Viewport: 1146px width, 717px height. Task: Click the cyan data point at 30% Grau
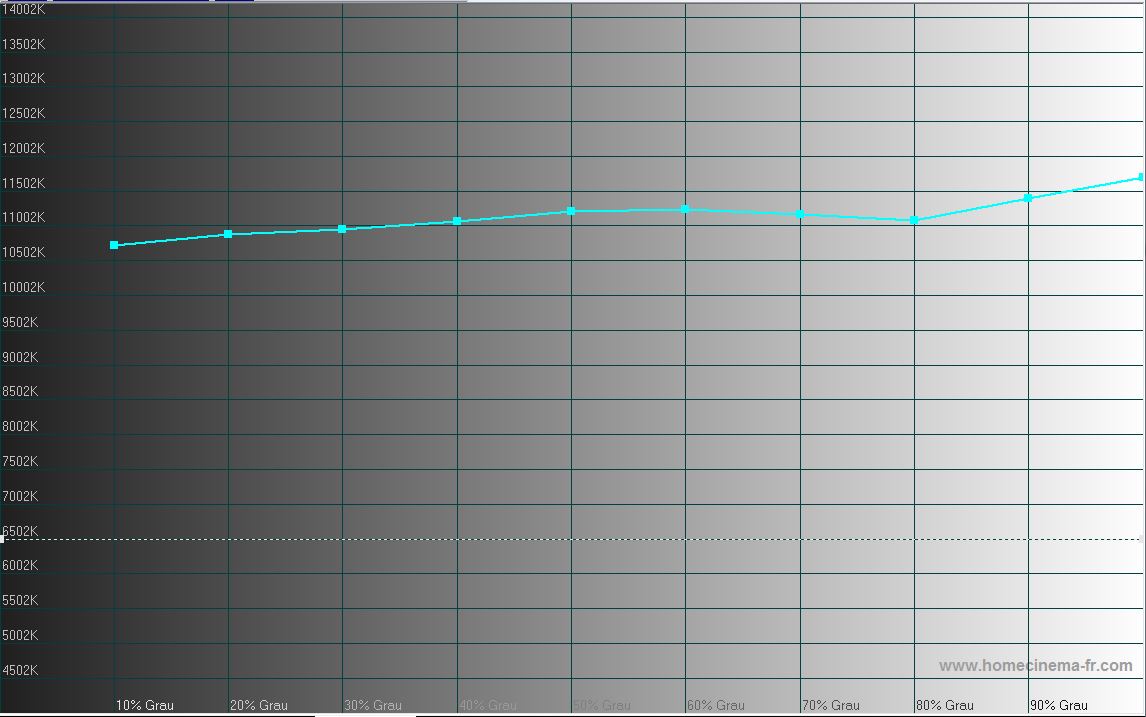[342, 229]
